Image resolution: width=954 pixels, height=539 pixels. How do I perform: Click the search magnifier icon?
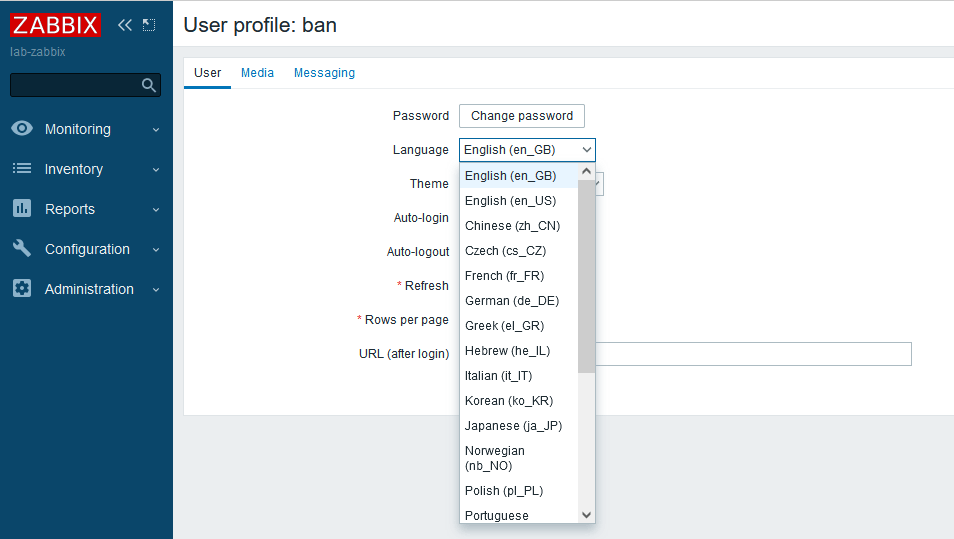click(149, 85)
